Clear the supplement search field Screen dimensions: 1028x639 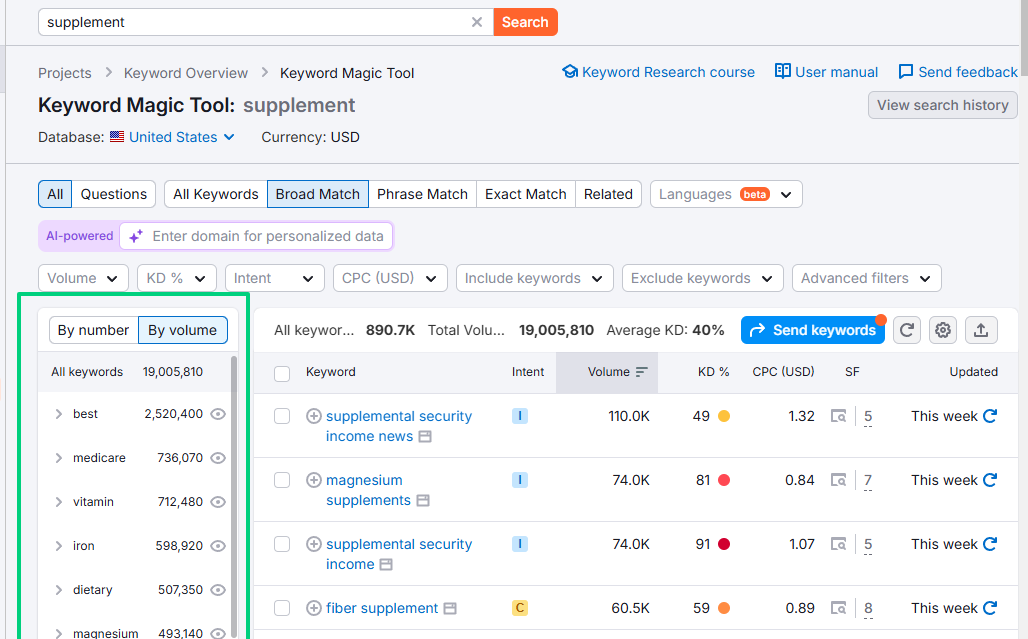click(x=477, y=22)
